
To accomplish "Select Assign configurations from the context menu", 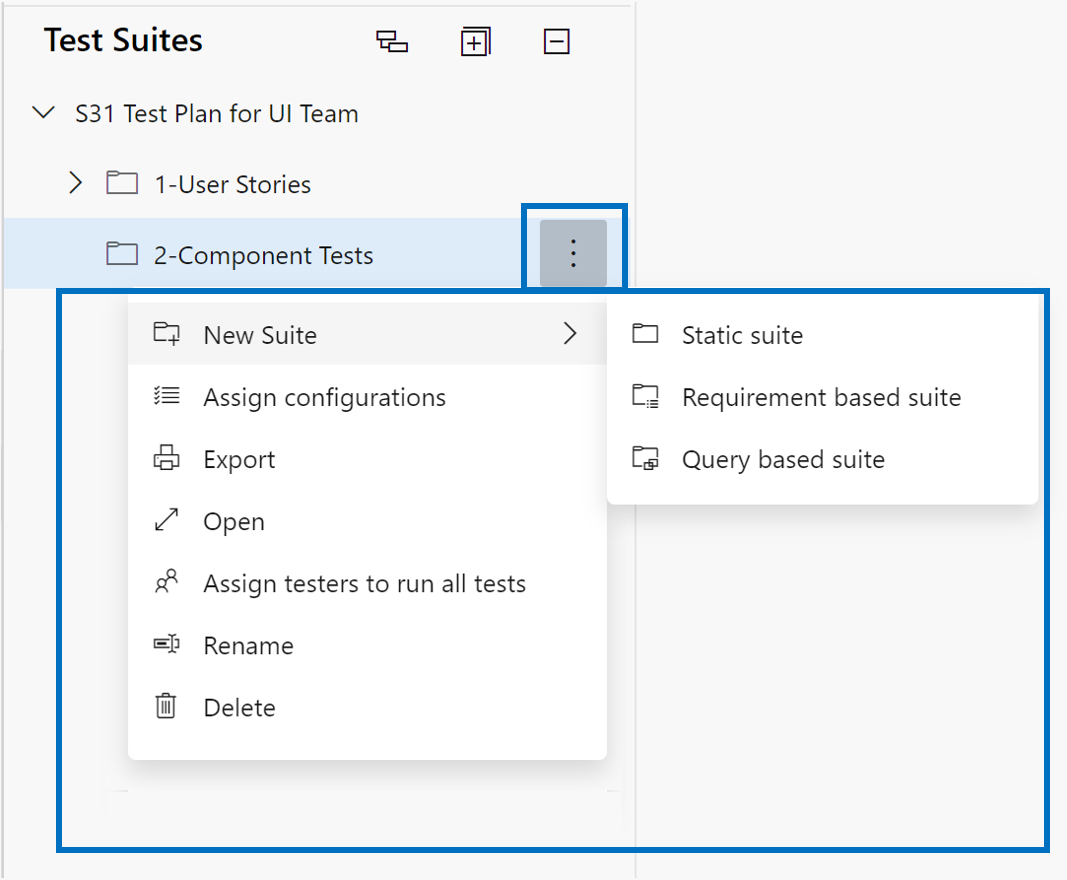I will (x=324, y=397).
